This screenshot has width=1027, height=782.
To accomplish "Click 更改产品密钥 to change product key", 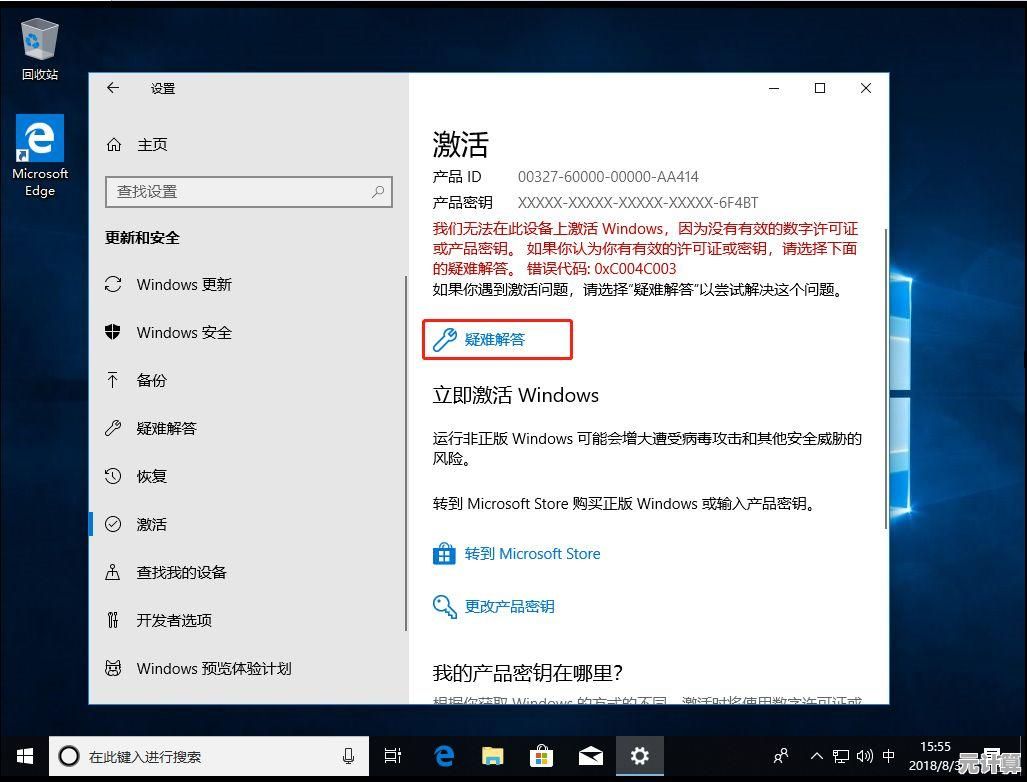I will click(x=508, y=607).
